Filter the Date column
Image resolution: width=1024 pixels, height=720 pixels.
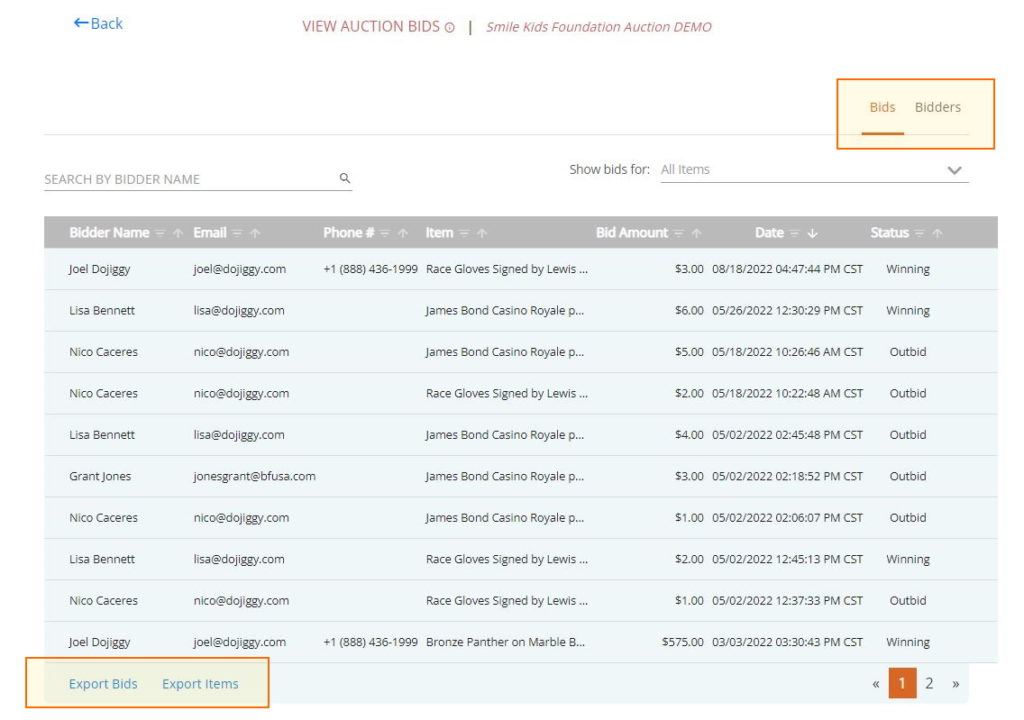pos(794,233)
